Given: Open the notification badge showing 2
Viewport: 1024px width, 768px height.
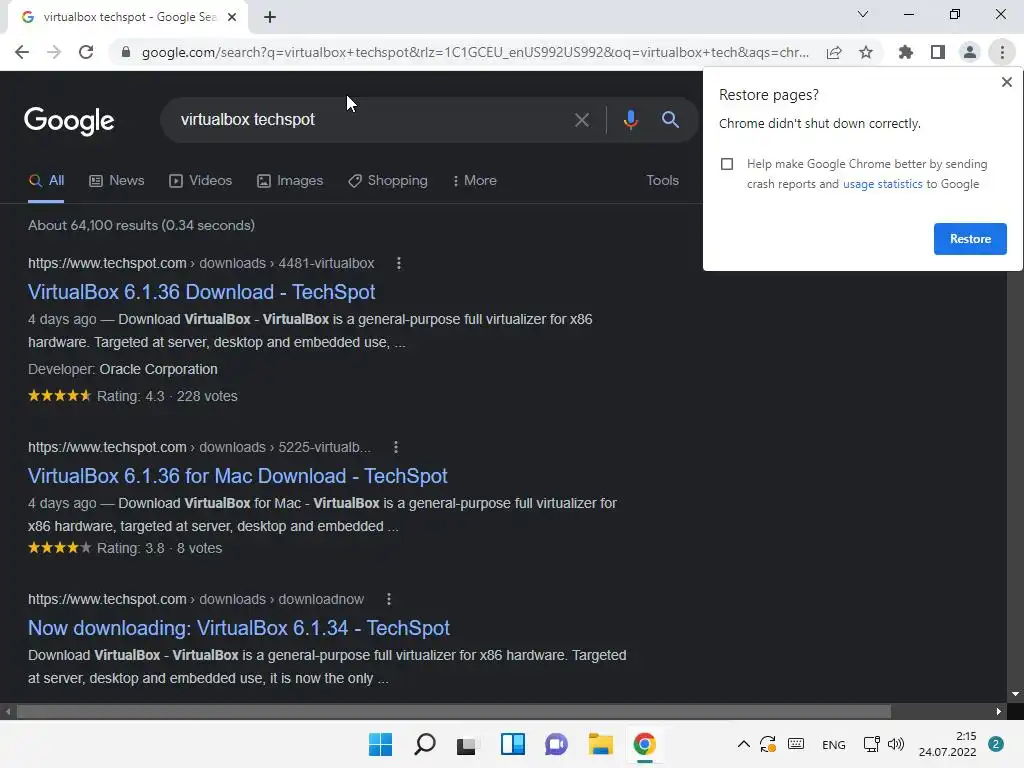Looking at the screenshot, I should pyautogui.click(x=995, y=744).
